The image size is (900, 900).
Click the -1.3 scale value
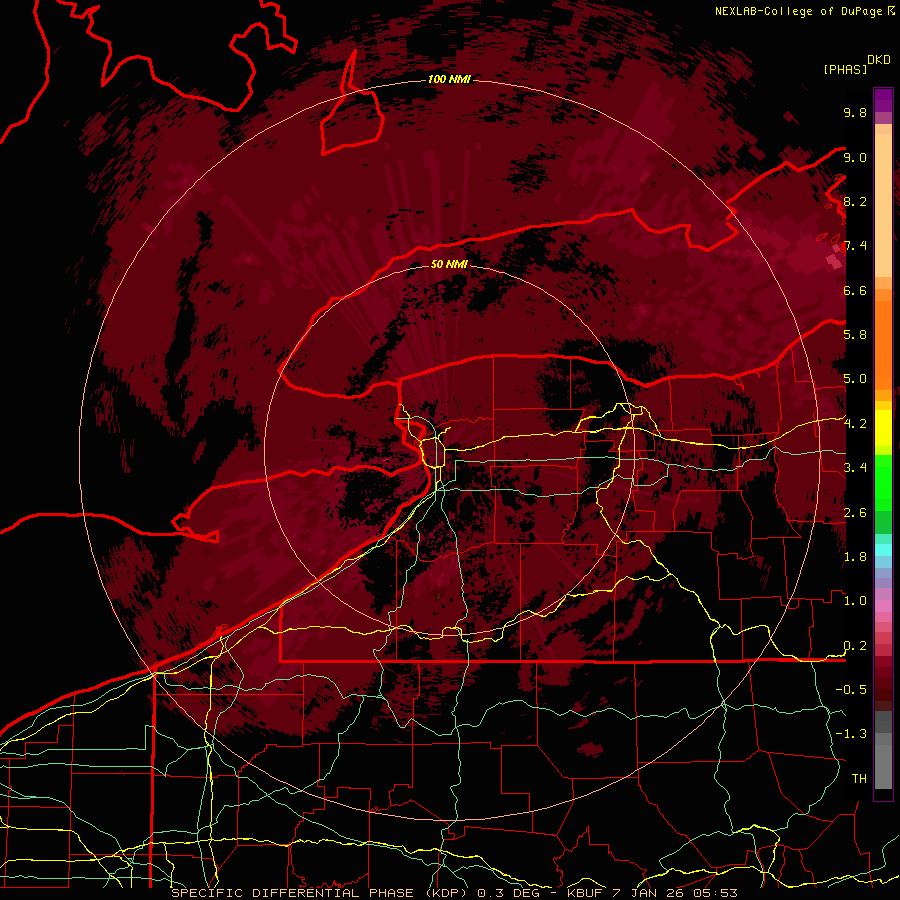click(851, 734)
